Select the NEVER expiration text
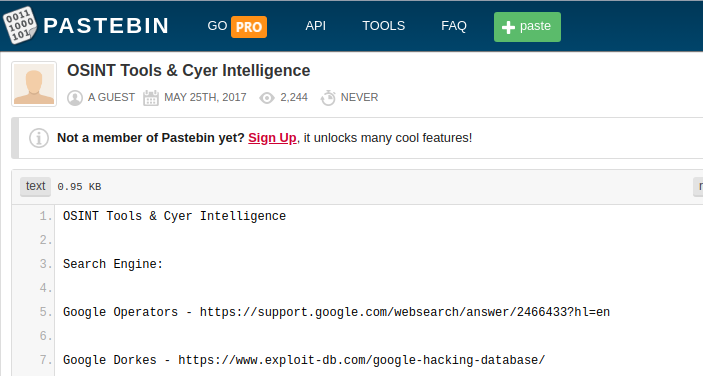The image size is (703, 376). (x=360, y=97)
